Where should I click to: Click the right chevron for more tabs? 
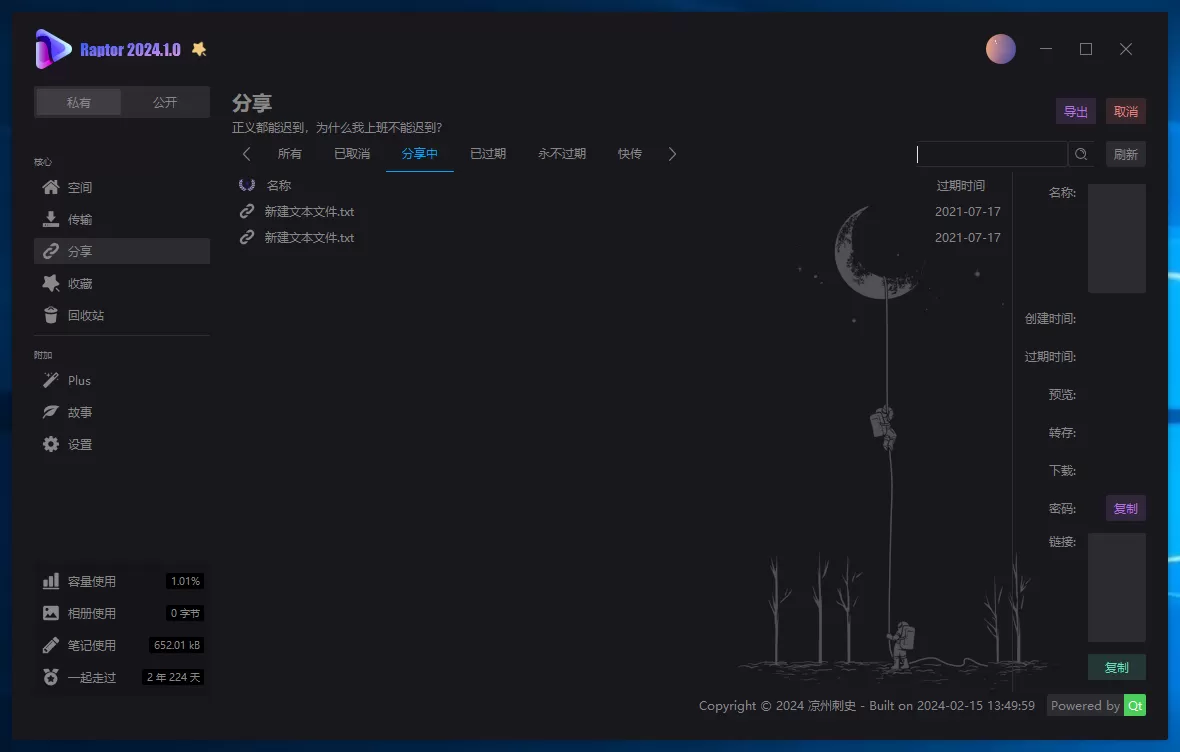(x=672, y=154)
